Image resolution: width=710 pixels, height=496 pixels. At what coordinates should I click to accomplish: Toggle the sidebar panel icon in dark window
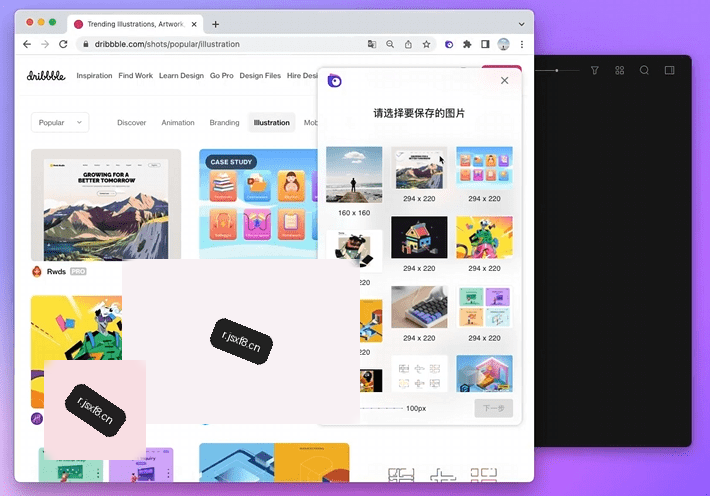669,70
